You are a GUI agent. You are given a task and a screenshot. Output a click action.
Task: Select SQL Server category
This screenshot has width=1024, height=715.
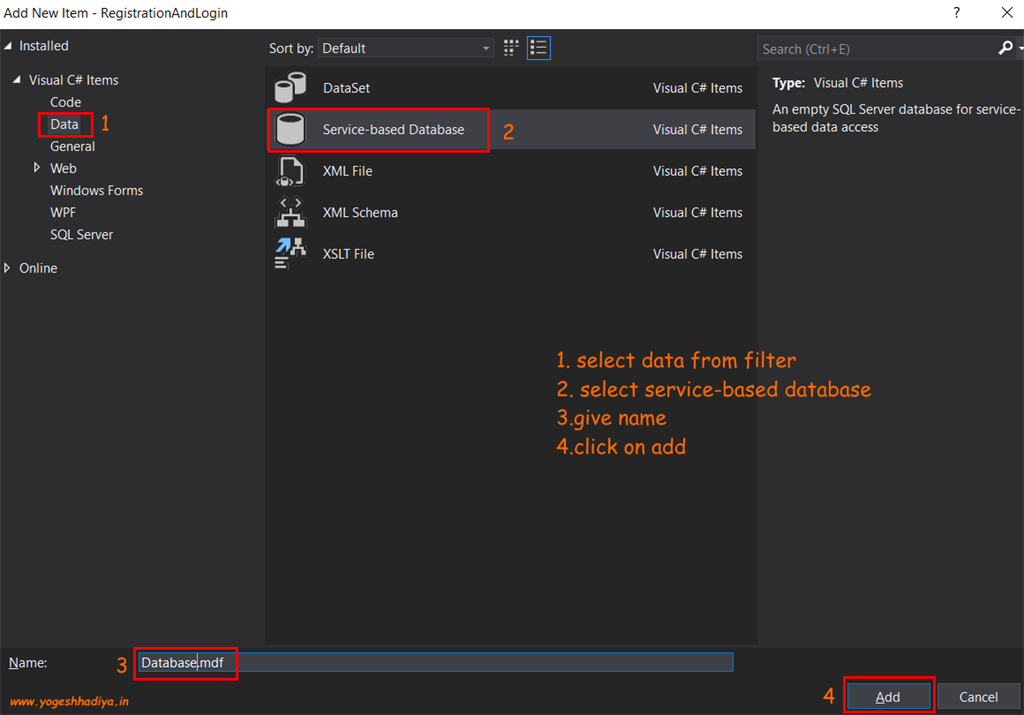(x=81, y=234)
